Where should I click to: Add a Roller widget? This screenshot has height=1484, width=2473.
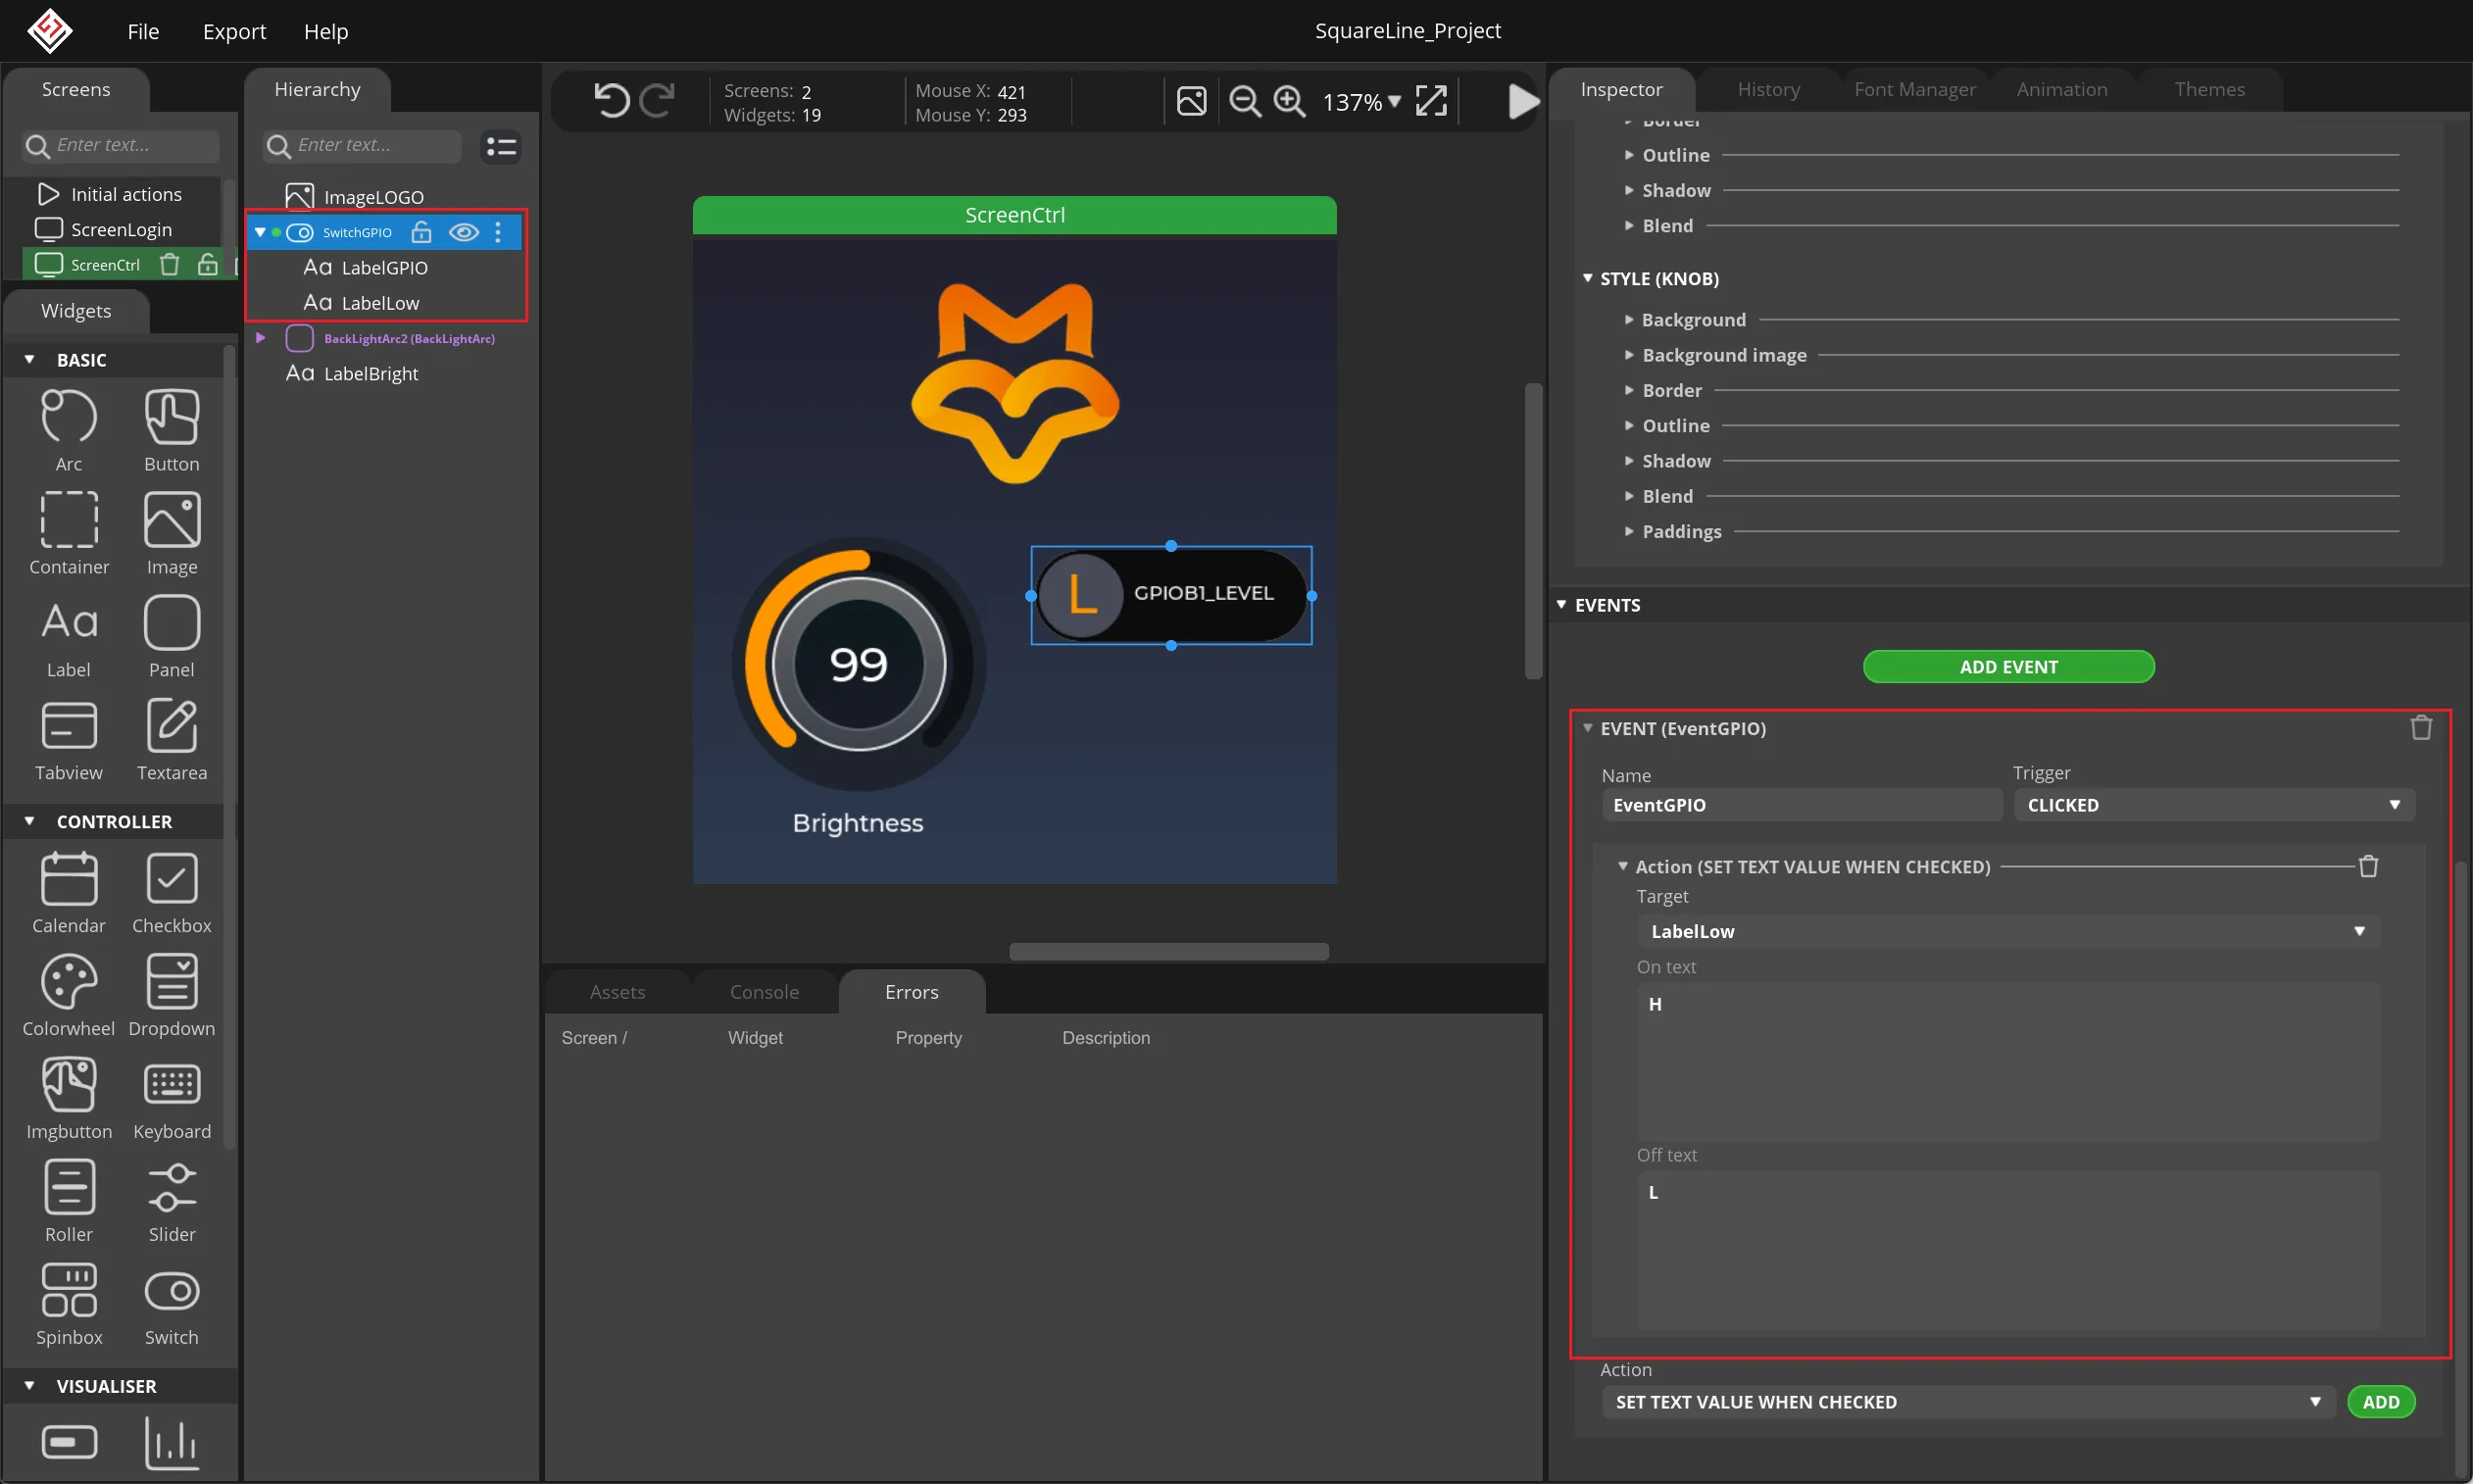[x=69, y=1202]
